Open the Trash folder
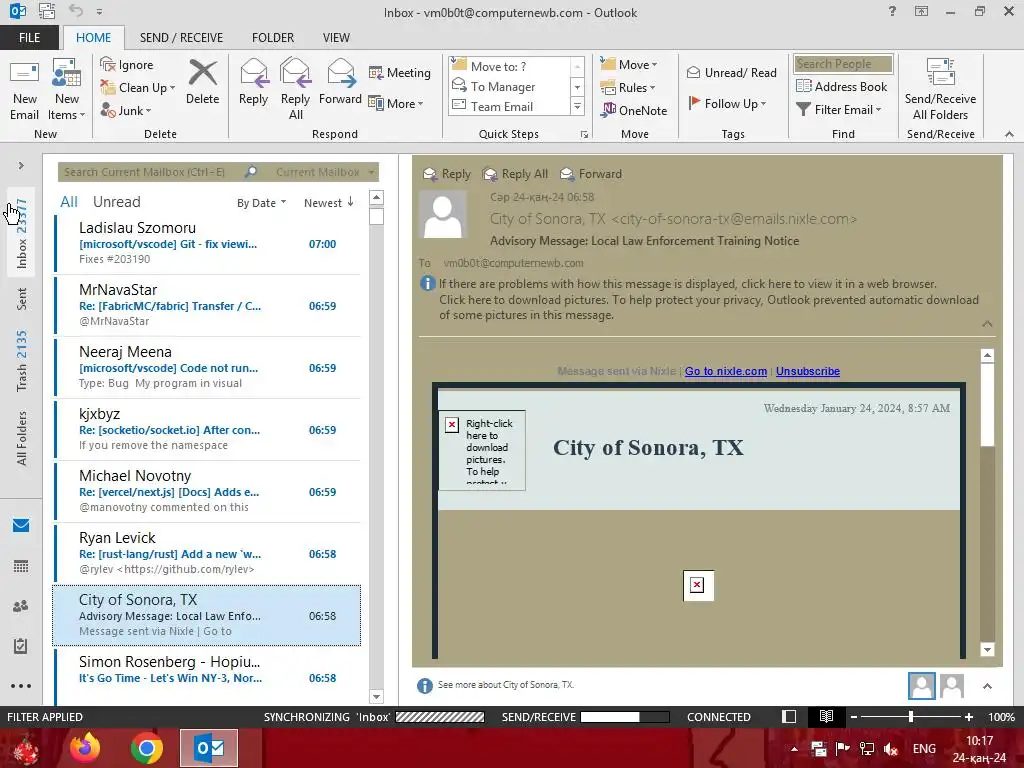The image size is (1024, 768). [22, 360]
